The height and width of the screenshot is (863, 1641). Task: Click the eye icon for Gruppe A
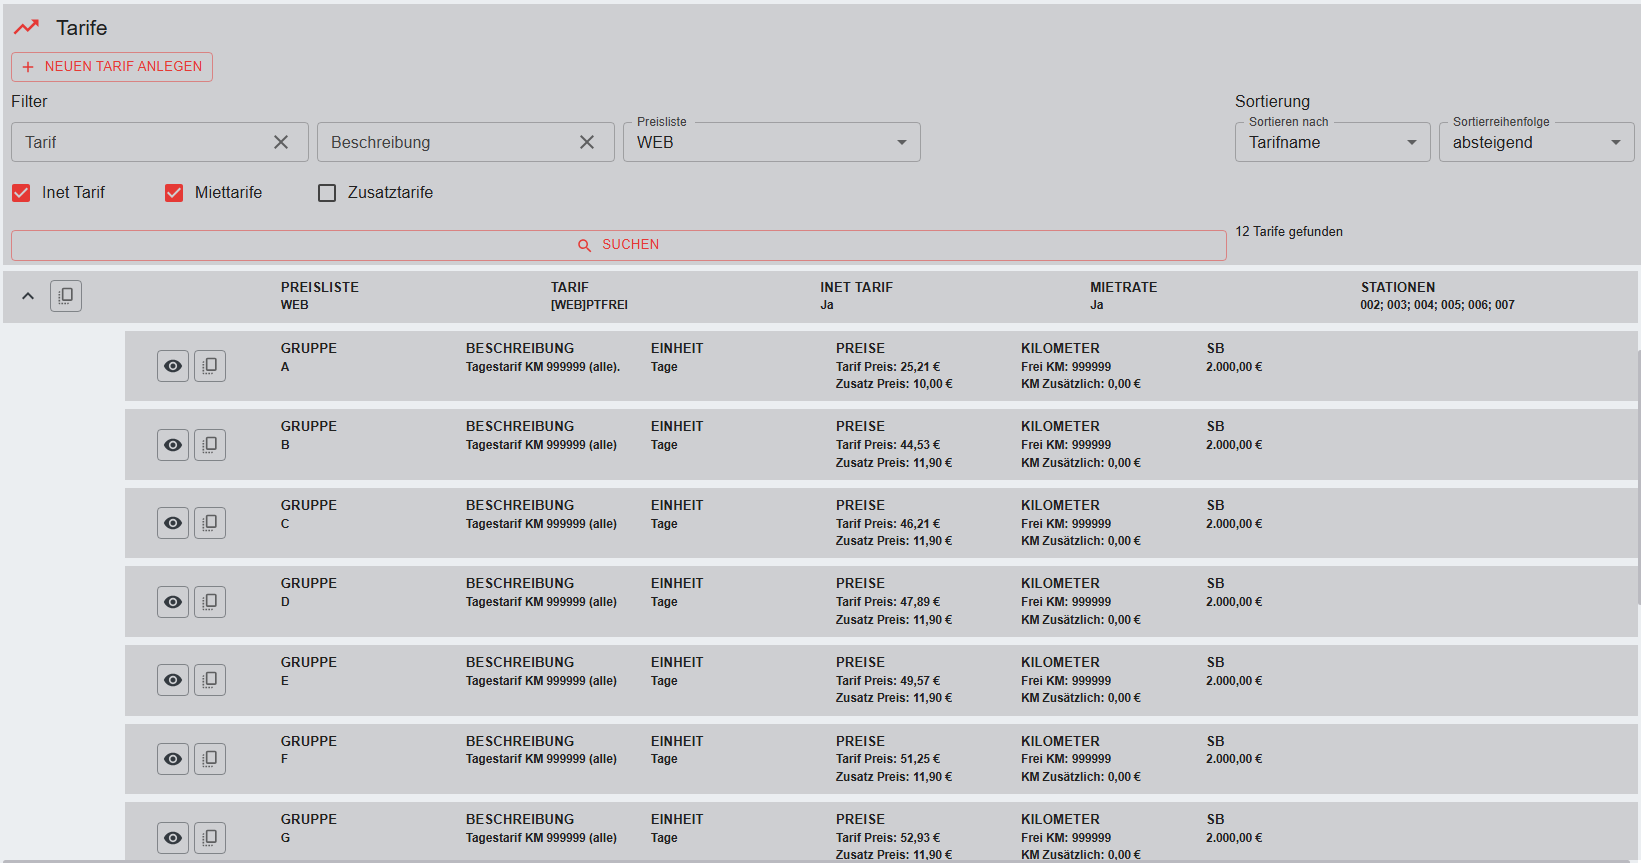click(173, 366)
